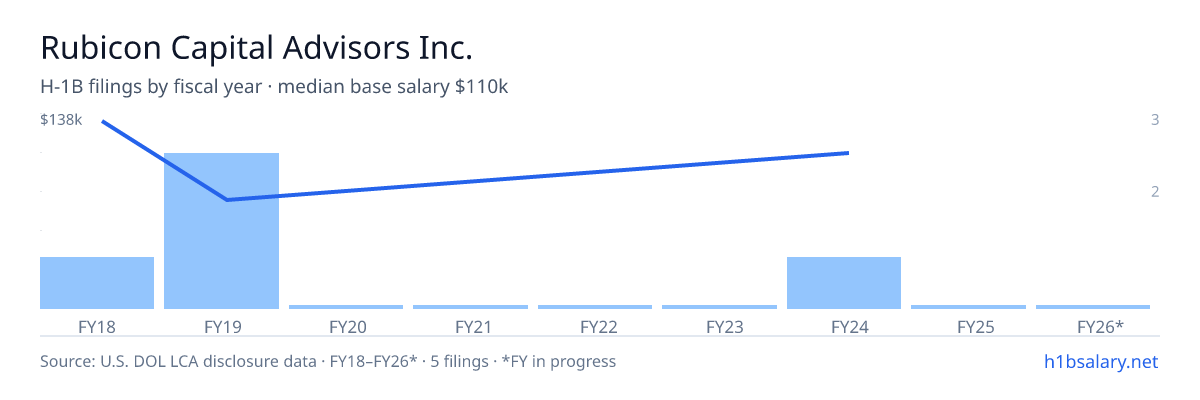Select the FY24 filings bar
1200x400 pixels.
[844, 283]
